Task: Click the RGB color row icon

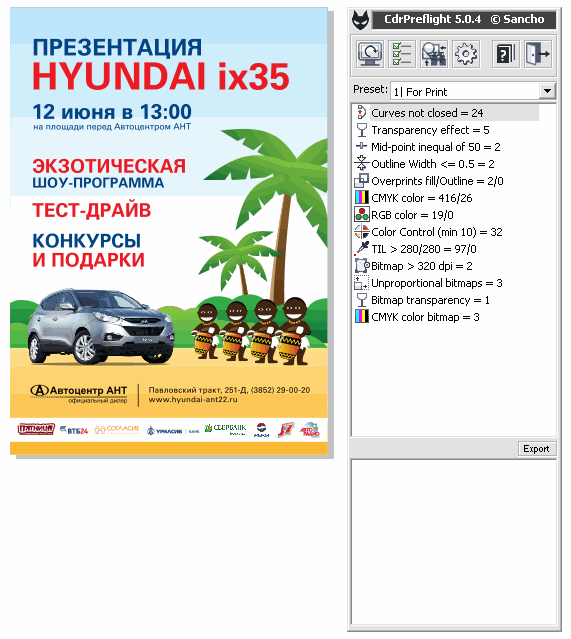Action: click(361, 214)
